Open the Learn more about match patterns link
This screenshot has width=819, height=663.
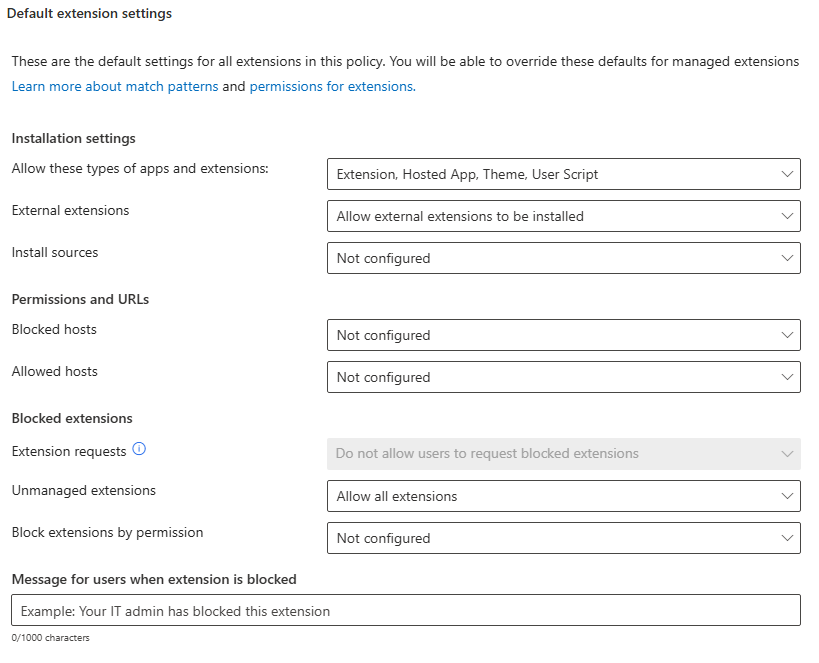coord(115,87)
